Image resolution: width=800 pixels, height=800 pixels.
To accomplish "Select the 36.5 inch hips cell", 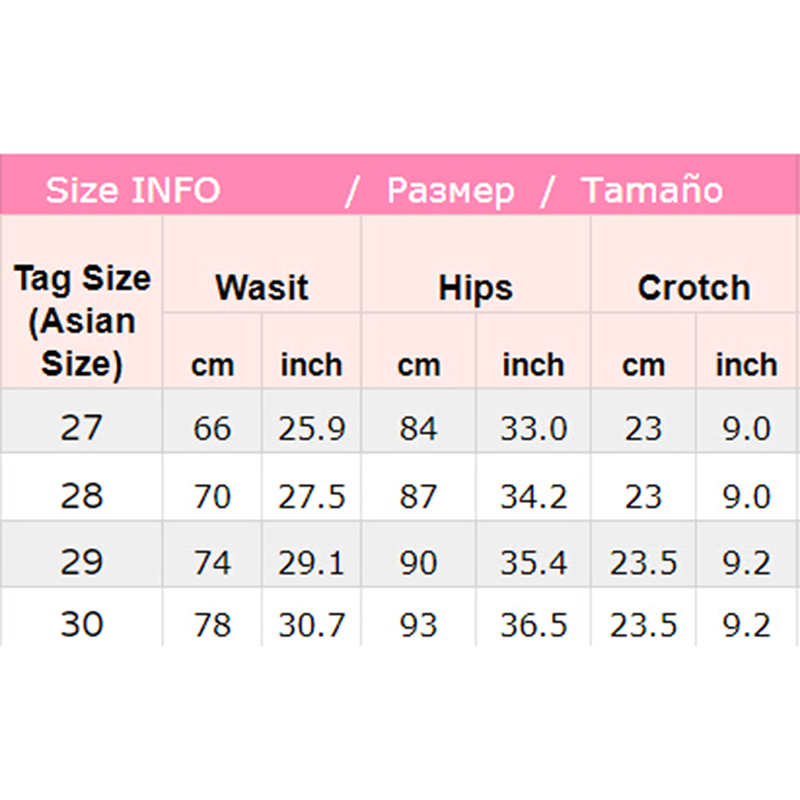I will click(x=533, y=626).
